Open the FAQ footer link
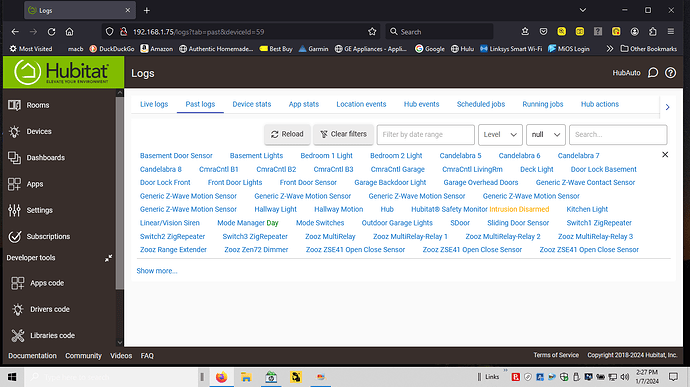Image resolution: width=690 pixels, height=387 pixels. coord(147,356)
